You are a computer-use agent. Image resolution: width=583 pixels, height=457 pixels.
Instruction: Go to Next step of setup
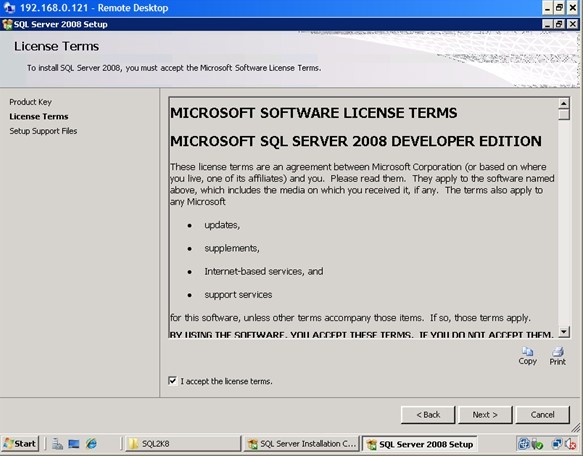[x=485, y=415]
